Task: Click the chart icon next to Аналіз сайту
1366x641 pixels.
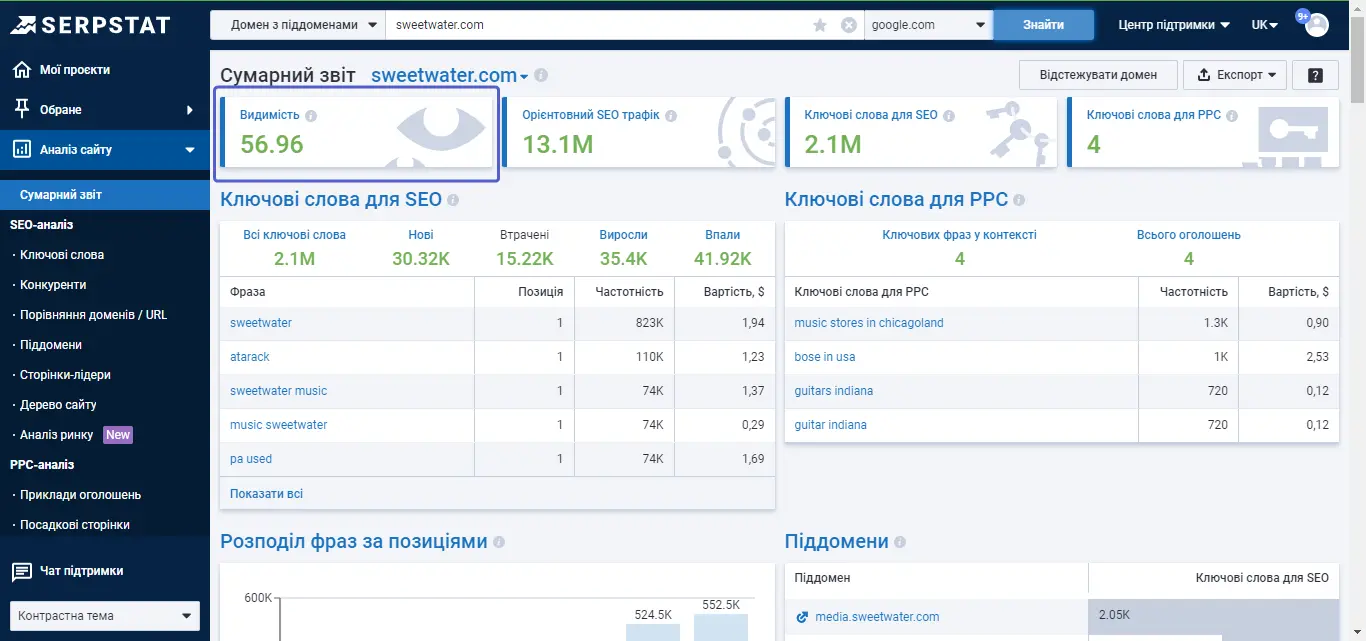Action: 21,150
